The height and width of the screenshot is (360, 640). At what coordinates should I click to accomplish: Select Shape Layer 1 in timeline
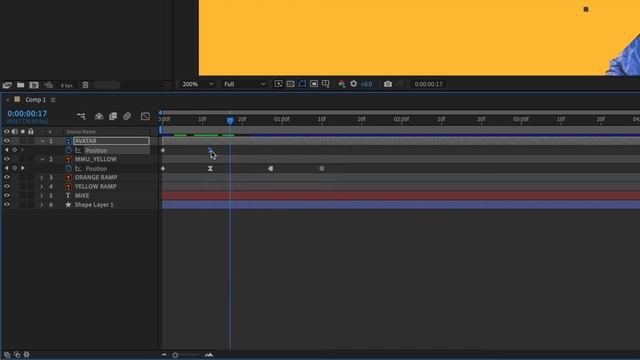94,205
